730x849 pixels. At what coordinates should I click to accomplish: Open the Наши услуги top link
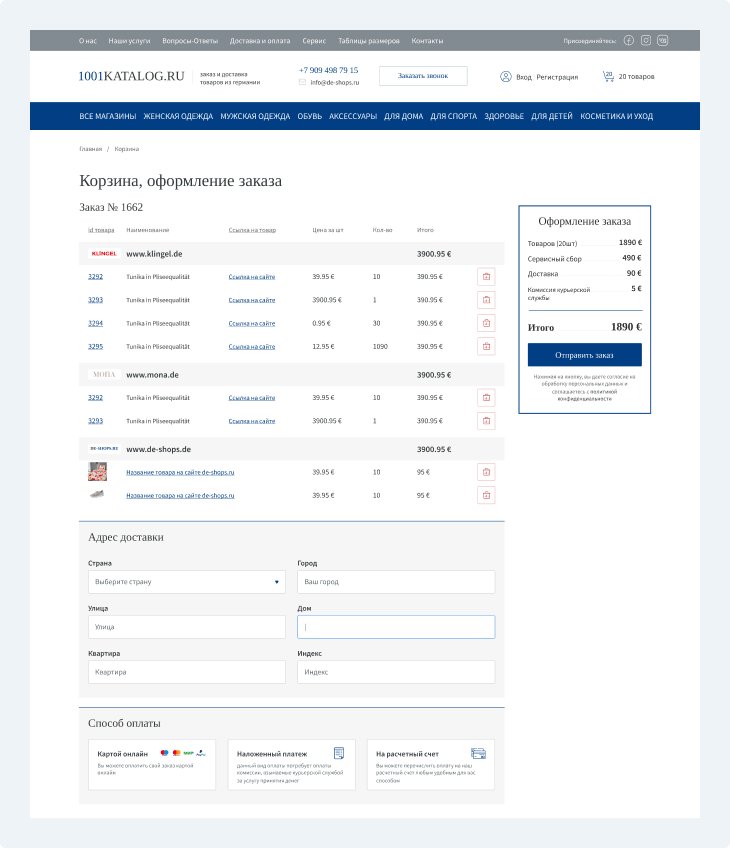[x=129, y=41]
